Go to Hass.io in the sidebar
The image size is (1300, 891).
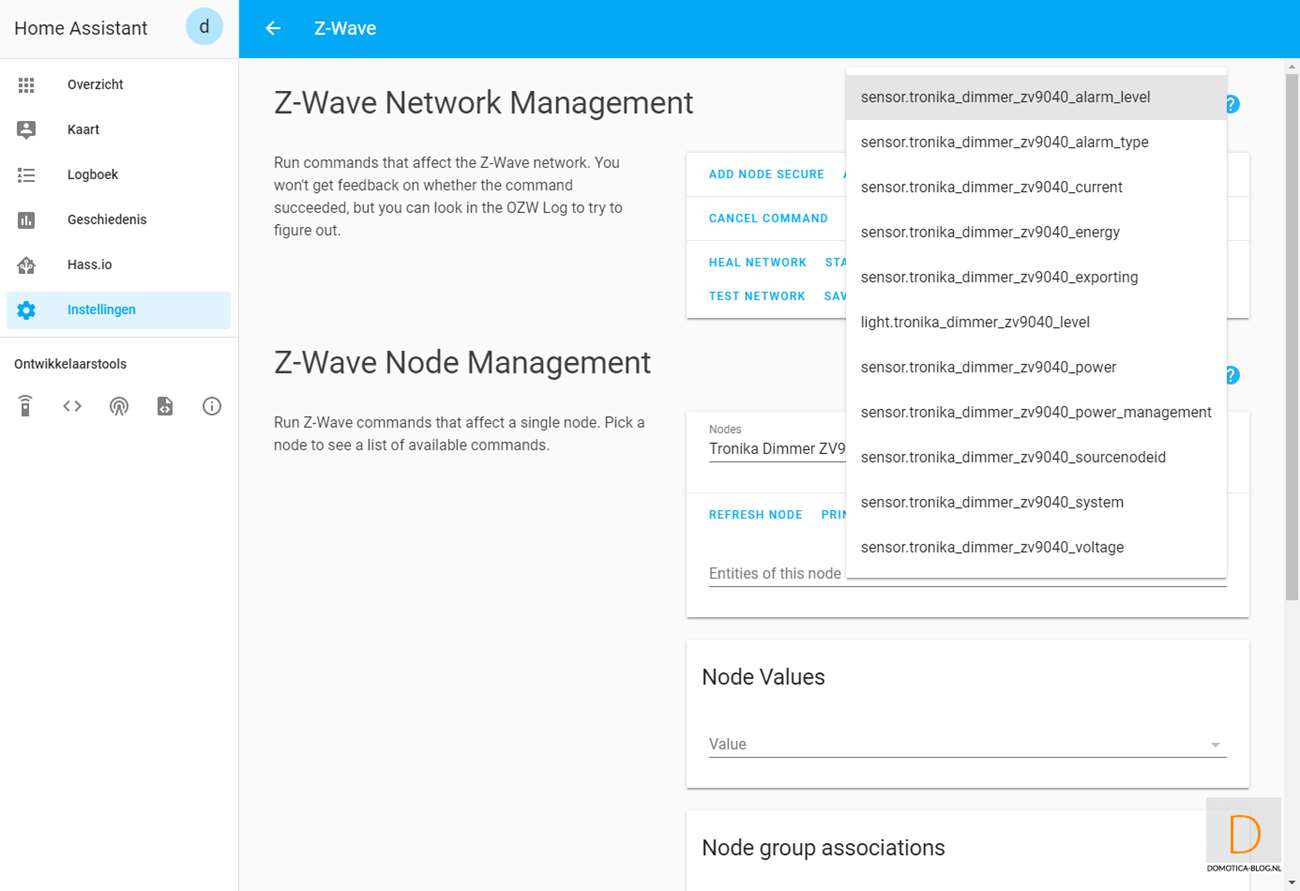89,265
